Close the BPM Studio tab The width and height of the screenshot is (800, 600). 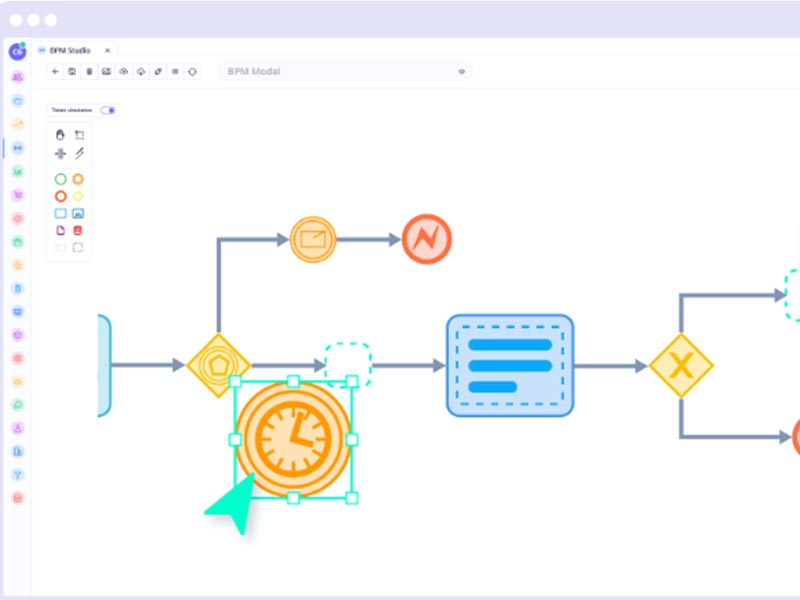point(107,51)
